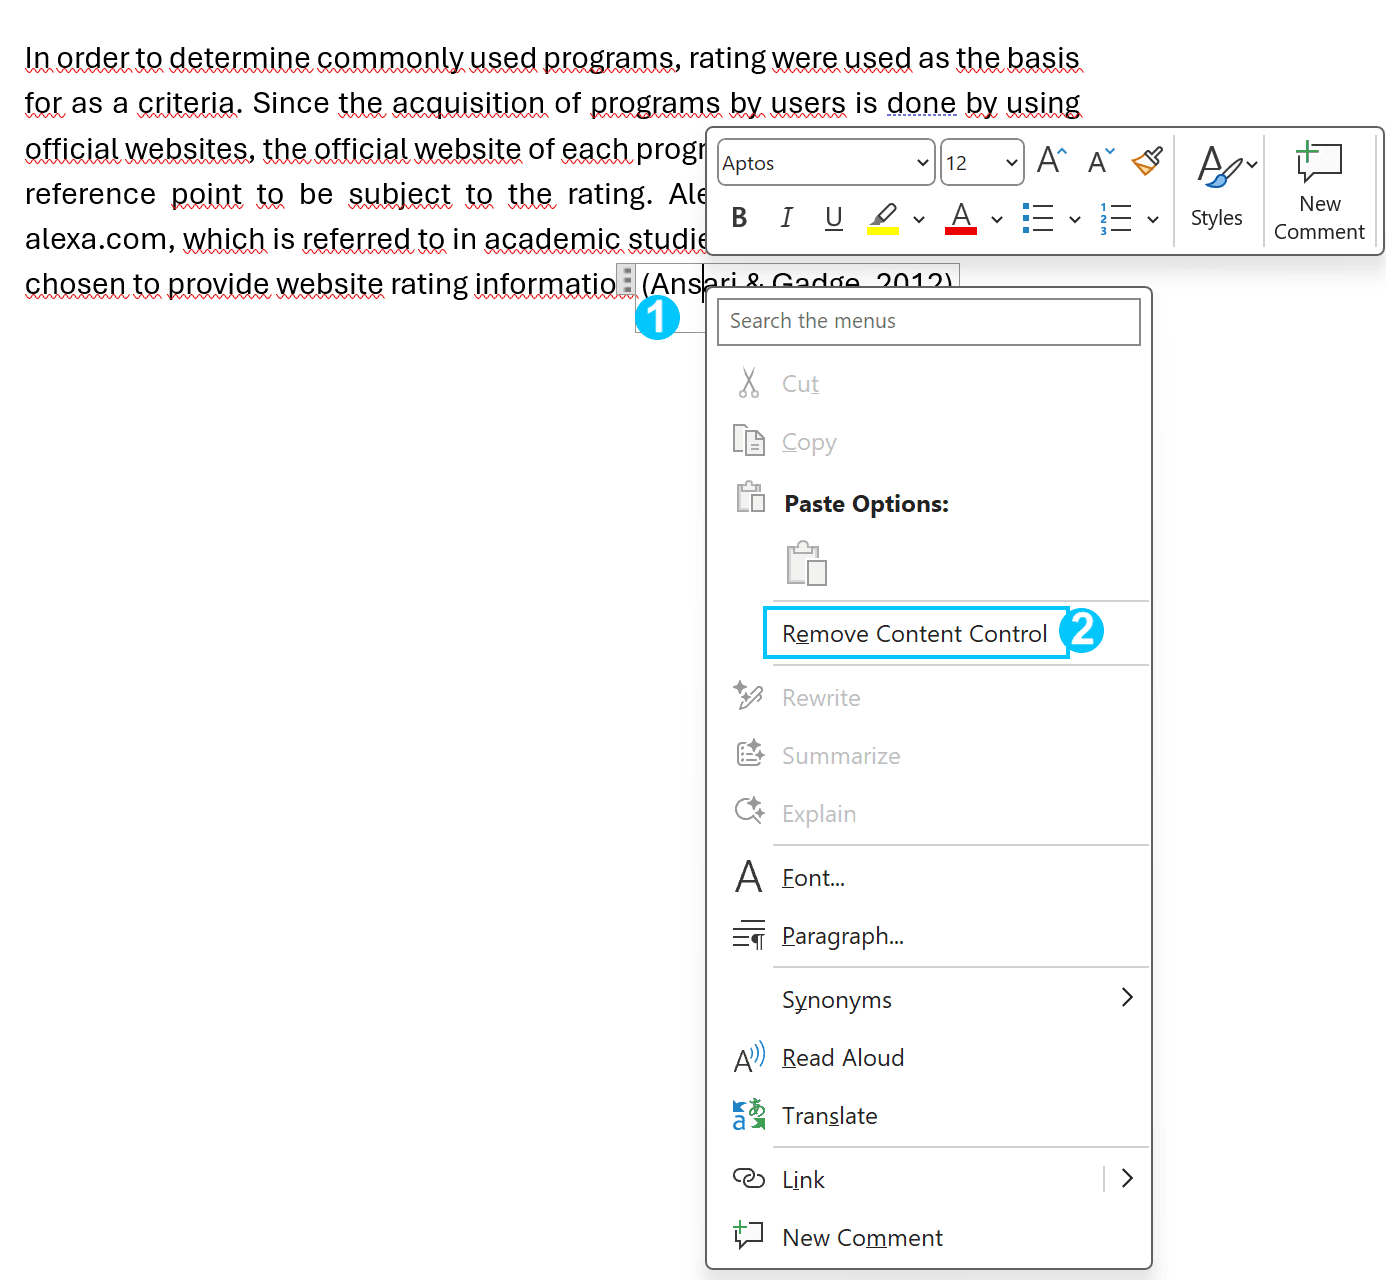Image resolution: width=1386 pixels, height=1280 pixels.
Task: Expand the Link submenu arrow
Action: 1127,1179
